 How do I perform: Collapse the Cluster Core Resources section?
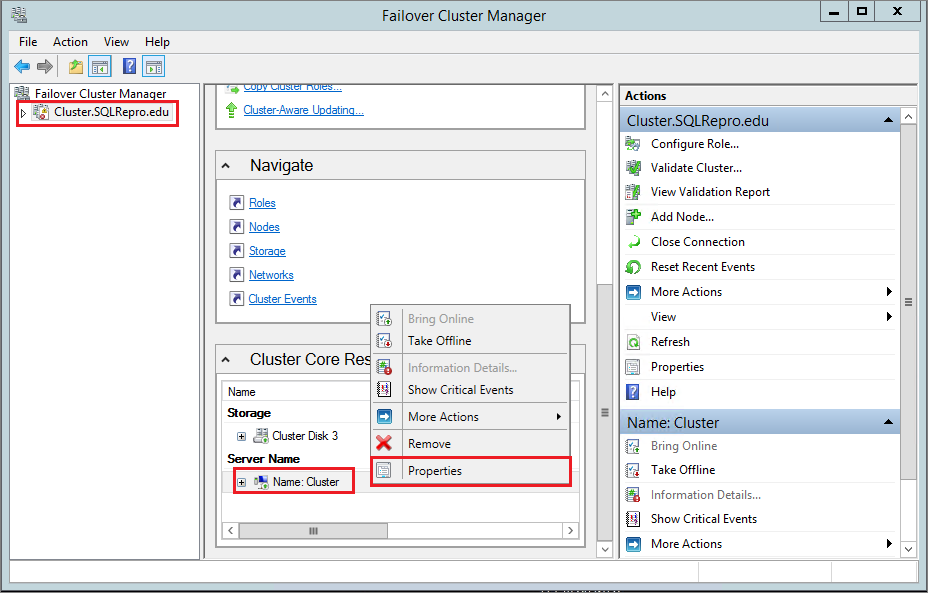(225, 359)
